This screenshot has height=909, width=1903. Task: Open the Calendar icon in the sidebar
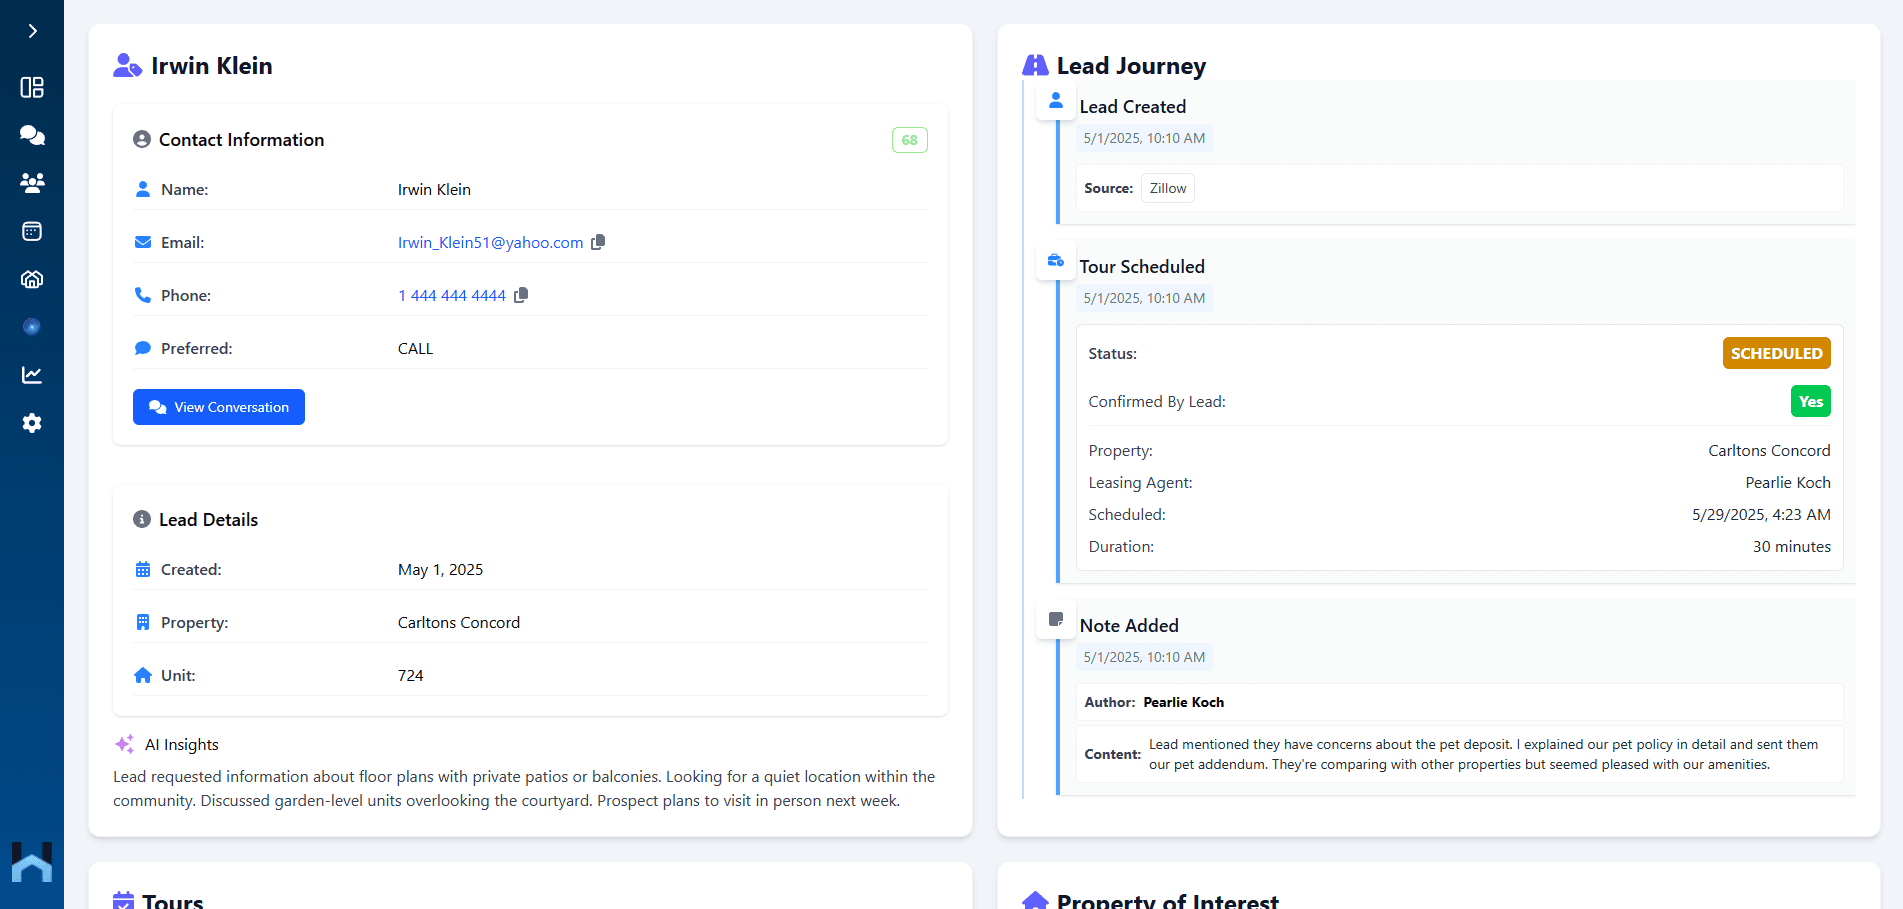click(32, 231)
